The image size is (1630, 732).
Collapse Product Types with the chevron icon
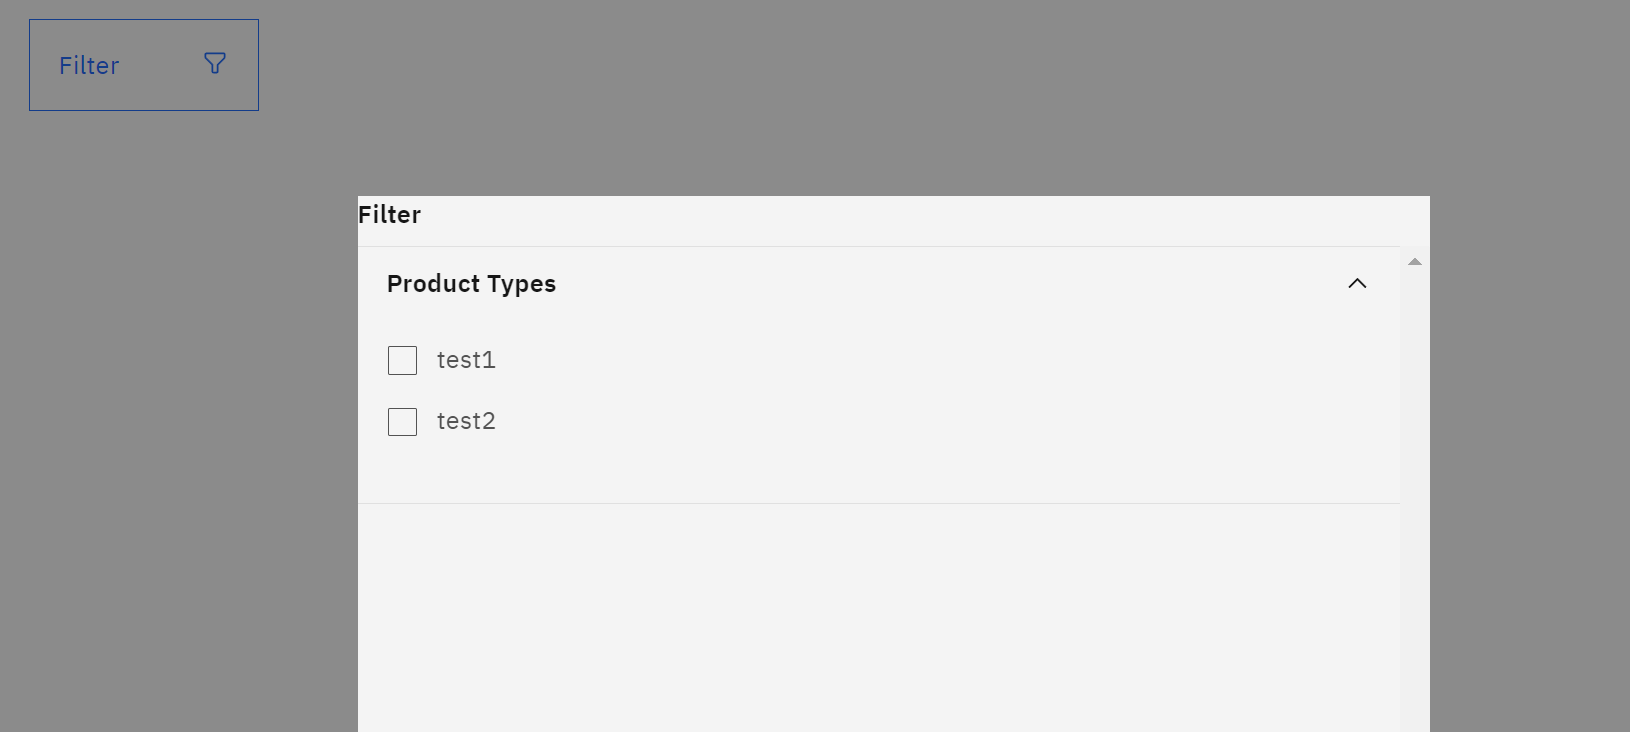(1357, 284)
